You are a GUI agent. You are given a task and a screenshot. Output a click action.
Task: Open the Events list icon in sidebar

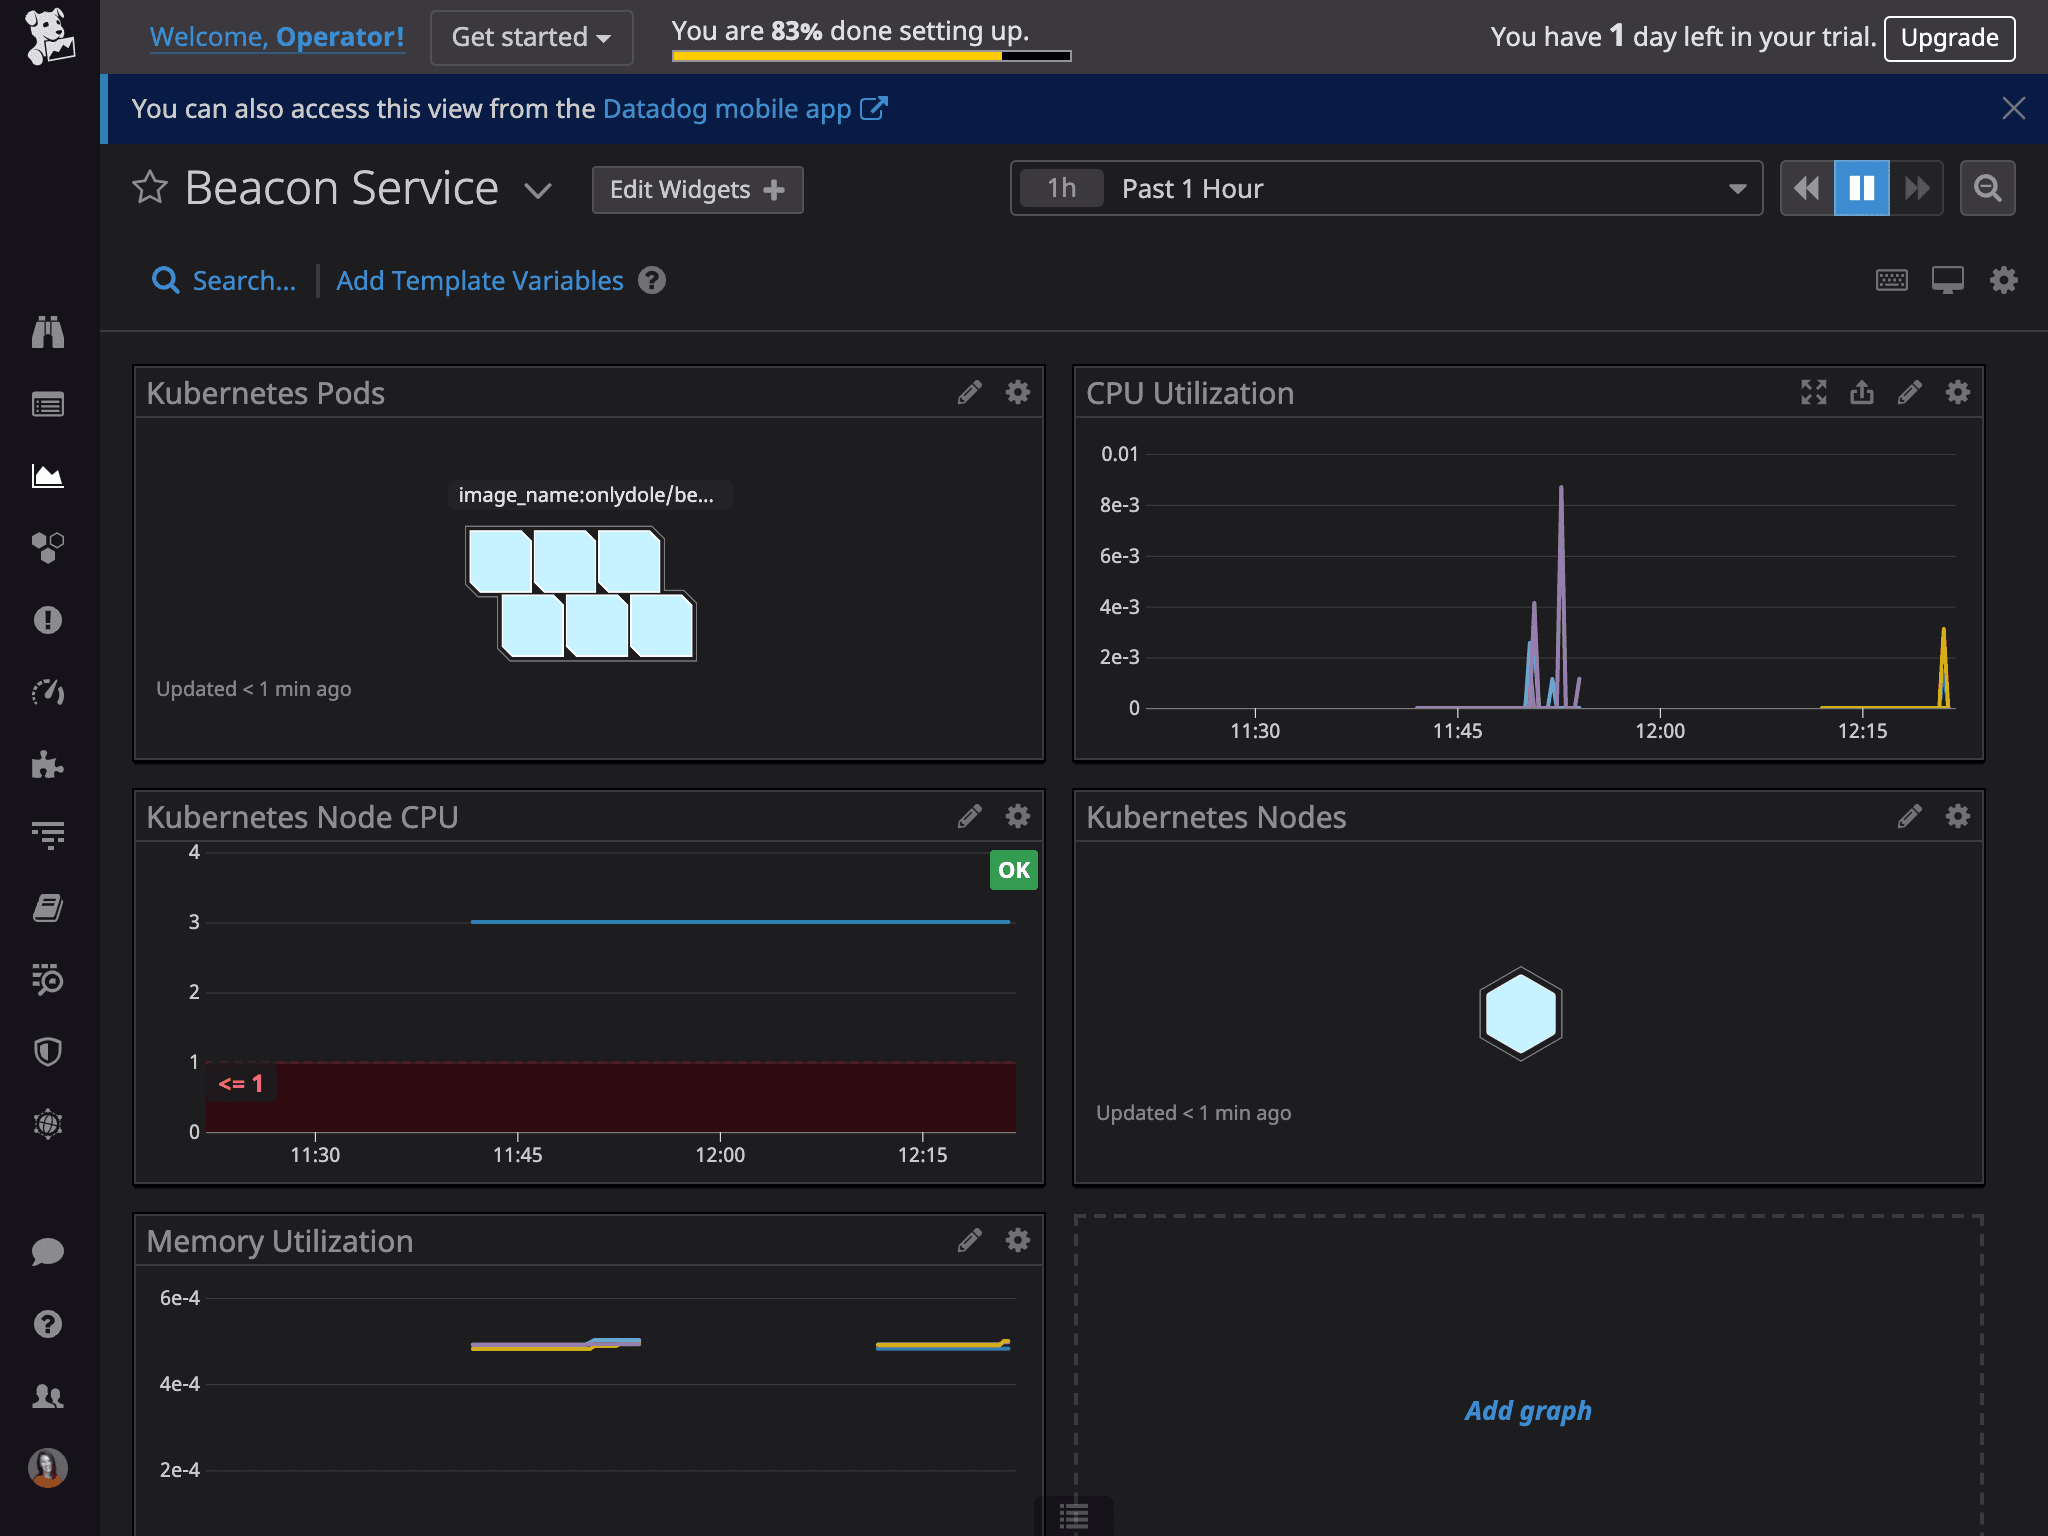click(x=48, y=404)
